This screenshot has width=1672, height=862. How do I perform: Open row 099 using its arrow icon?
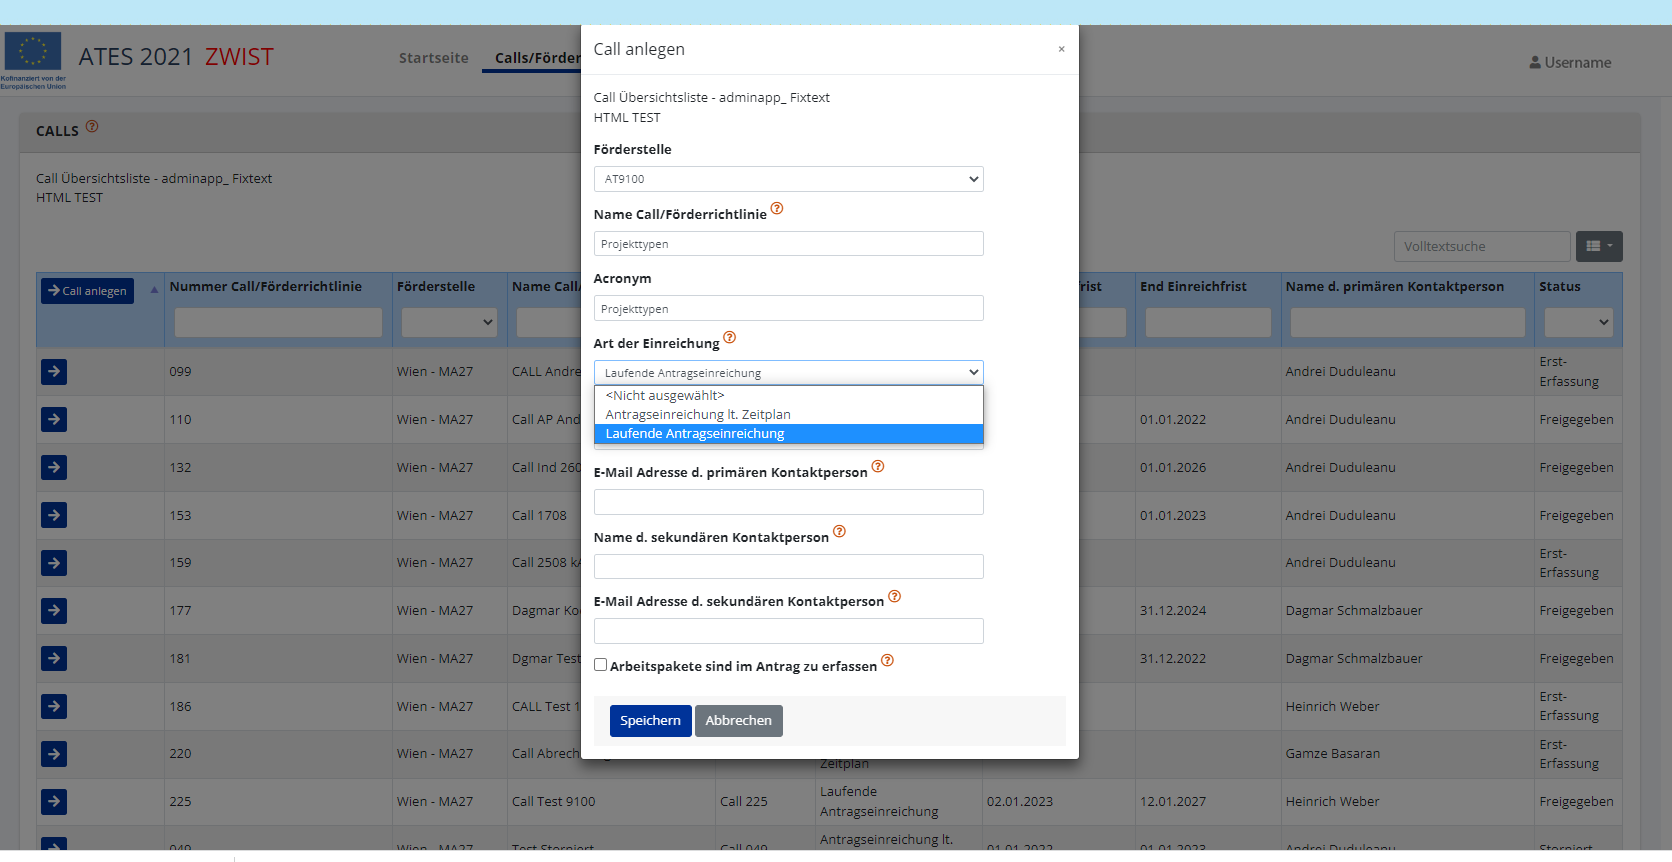pos(54,372)
